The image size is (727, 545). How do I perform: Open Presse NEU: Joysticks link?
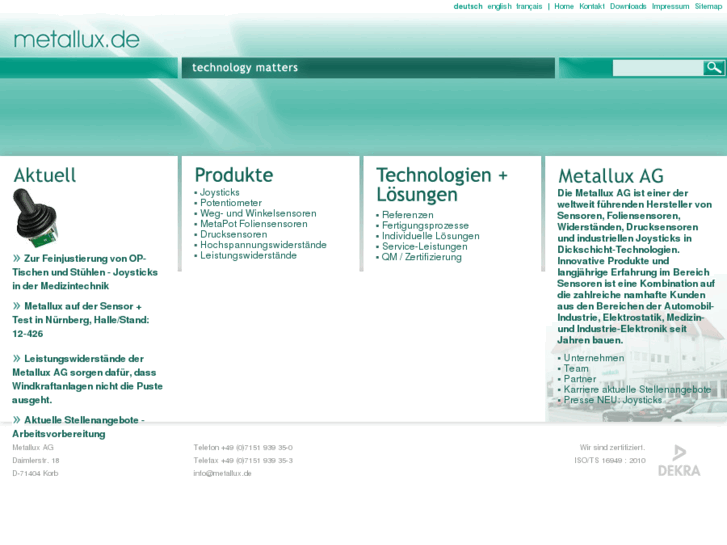pos(613,399)
